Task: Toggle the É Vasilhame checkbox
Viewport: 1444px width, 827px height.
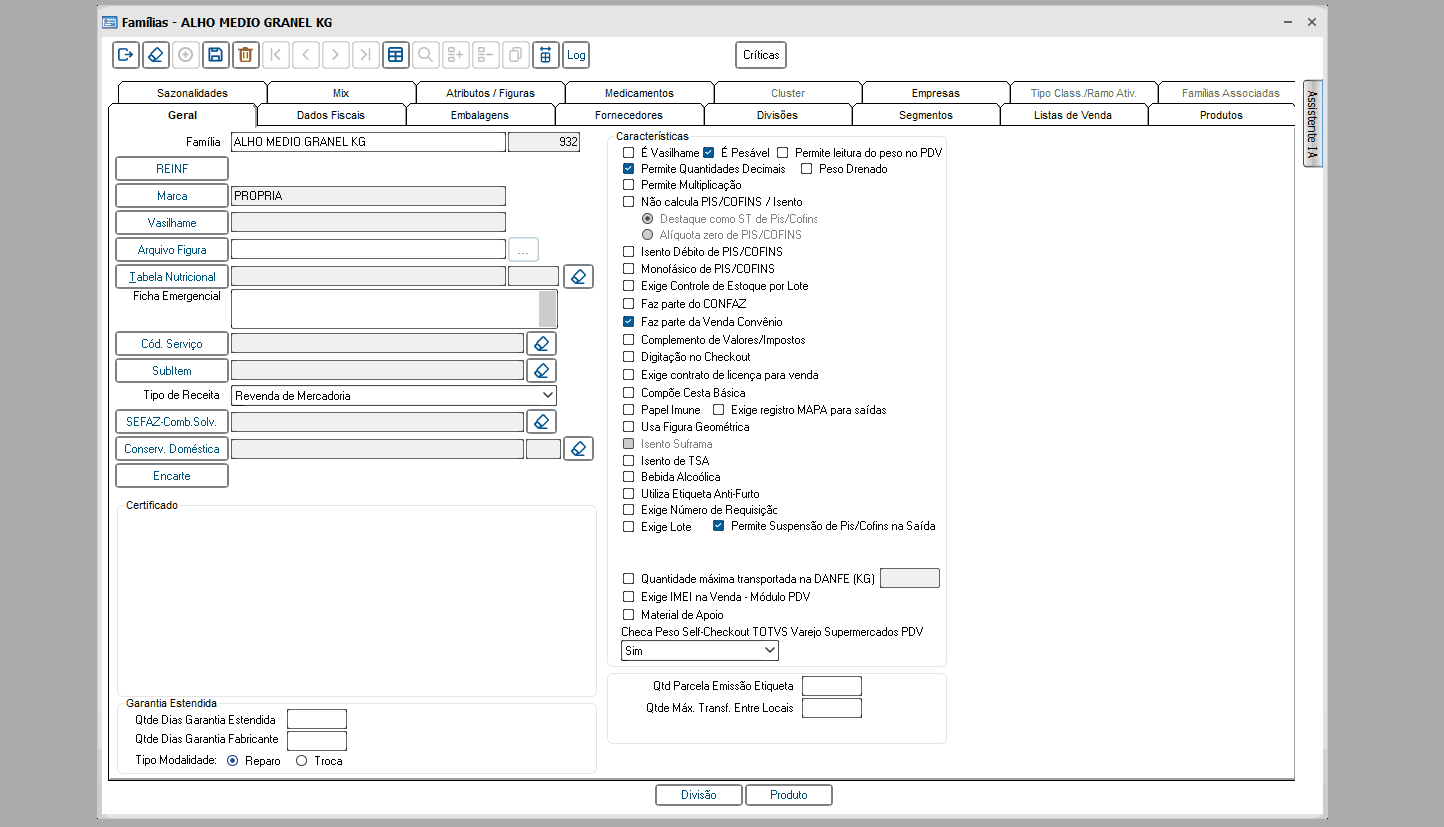Action: 628,153
